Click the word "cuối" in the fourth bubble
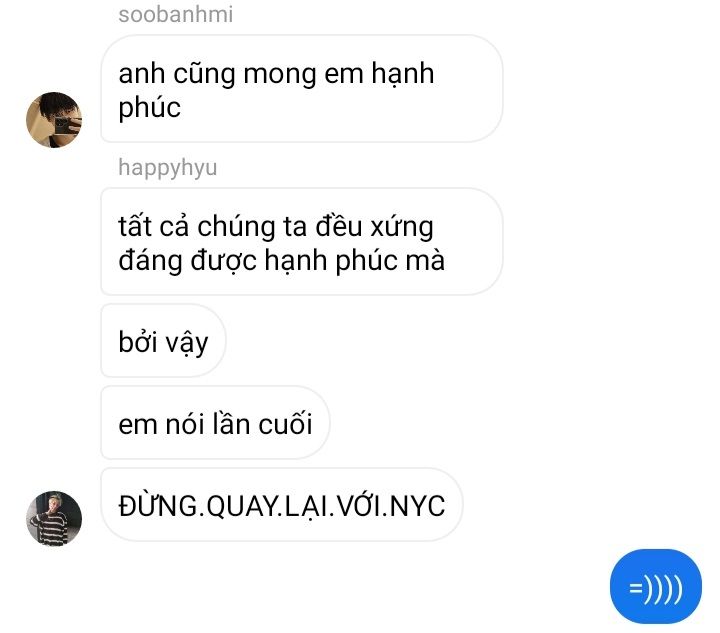The image size is (720, 633). tap(285, 423)
